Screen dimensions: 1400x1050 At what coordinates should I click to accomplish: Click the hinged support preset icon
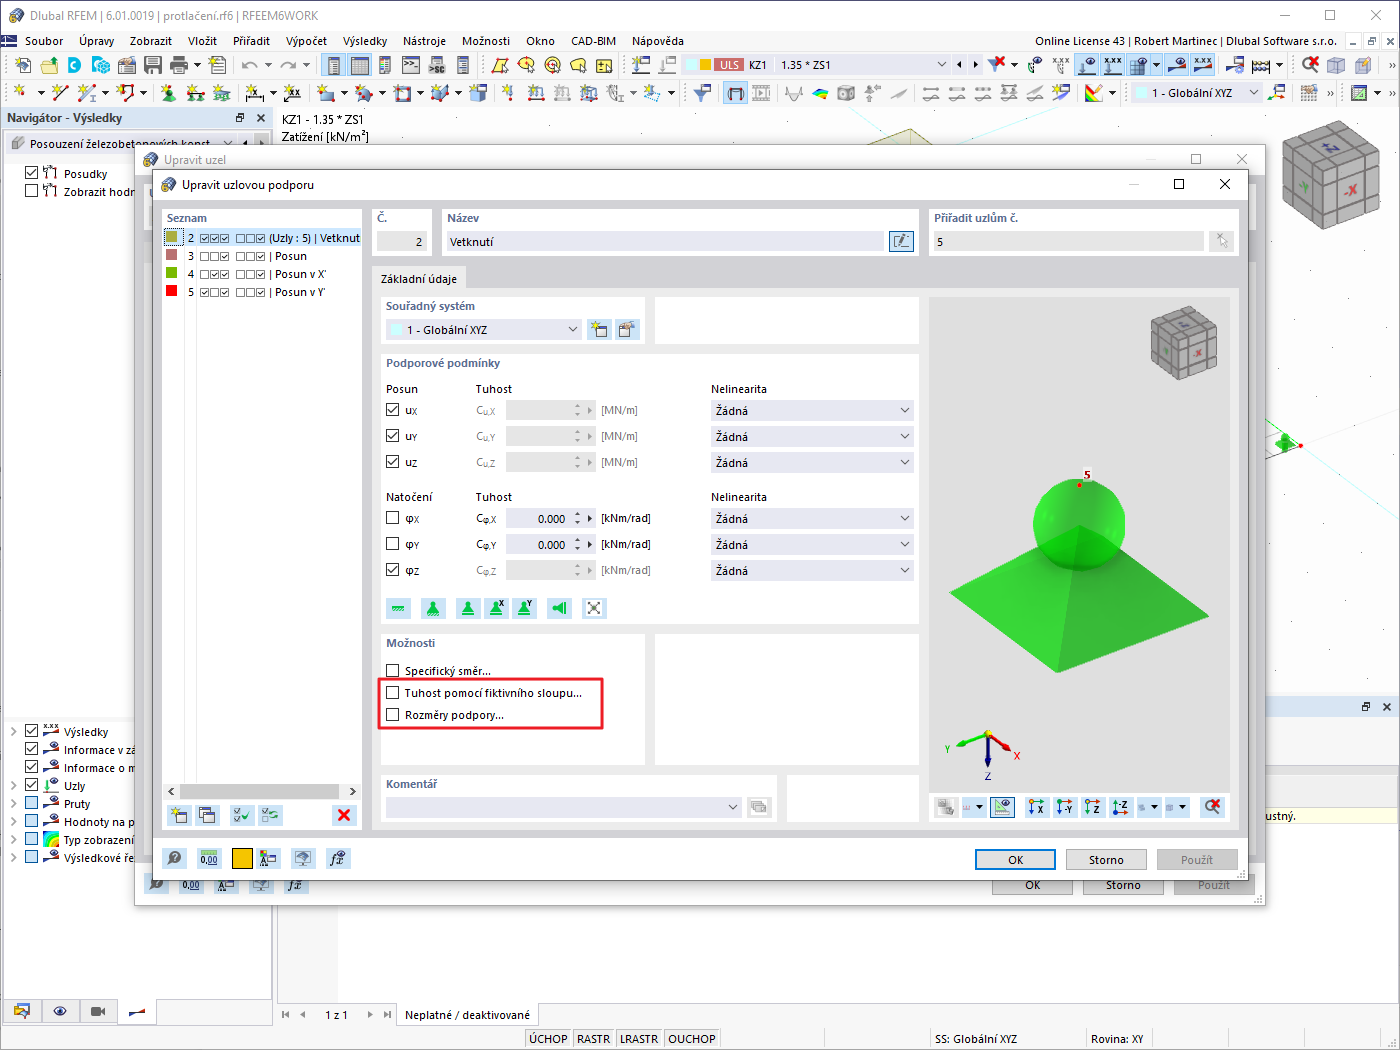coord(433,608)
